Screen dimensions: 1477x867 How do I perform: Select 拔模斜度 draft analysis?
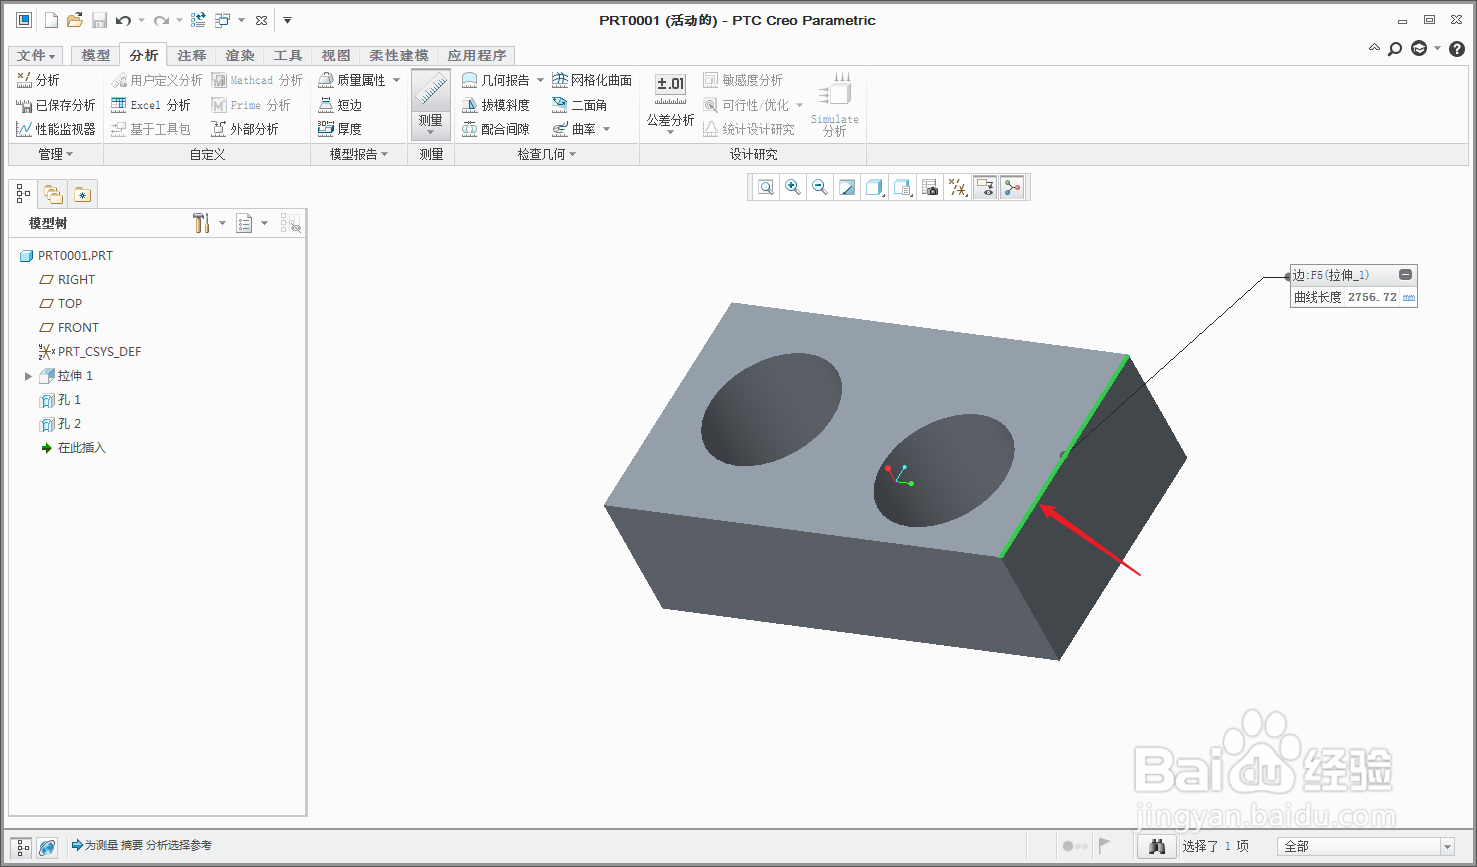[496, 105]
